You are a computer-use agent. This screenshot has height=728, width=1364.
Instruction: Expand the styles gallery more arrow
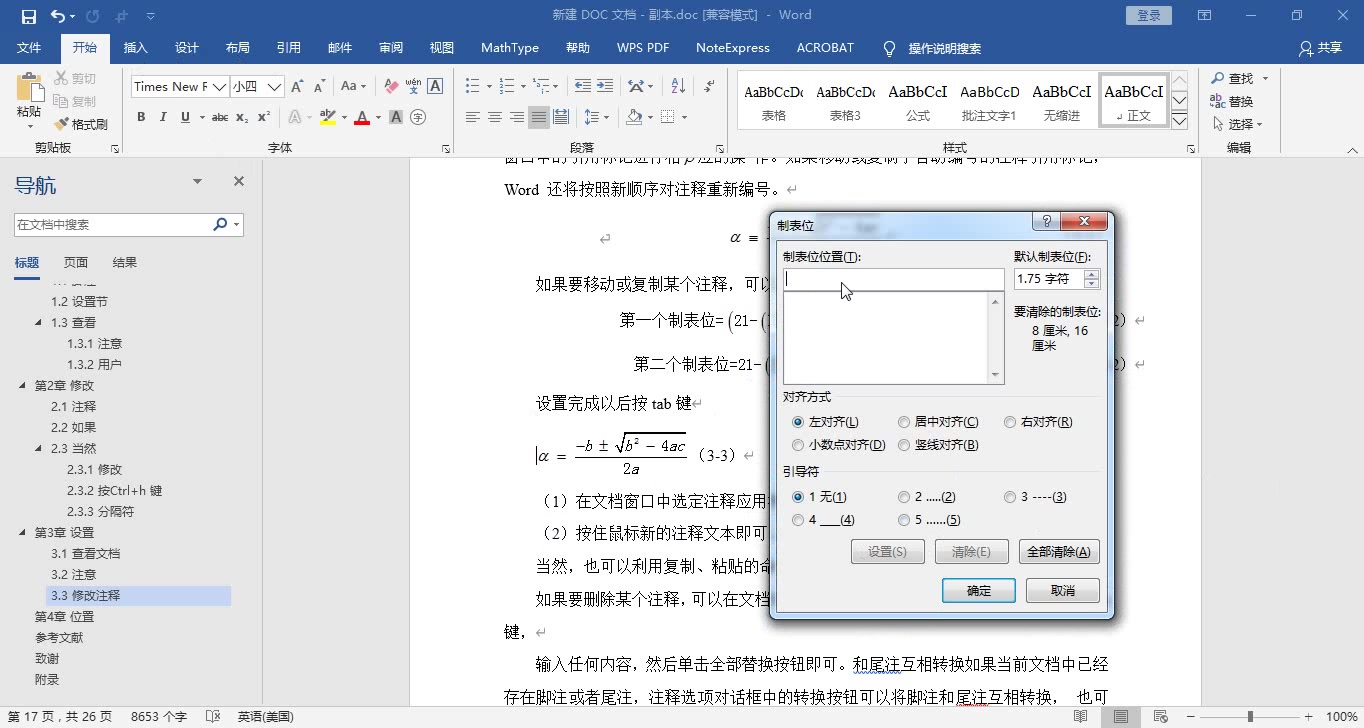pyautogui.click(x=1179, y=121)
